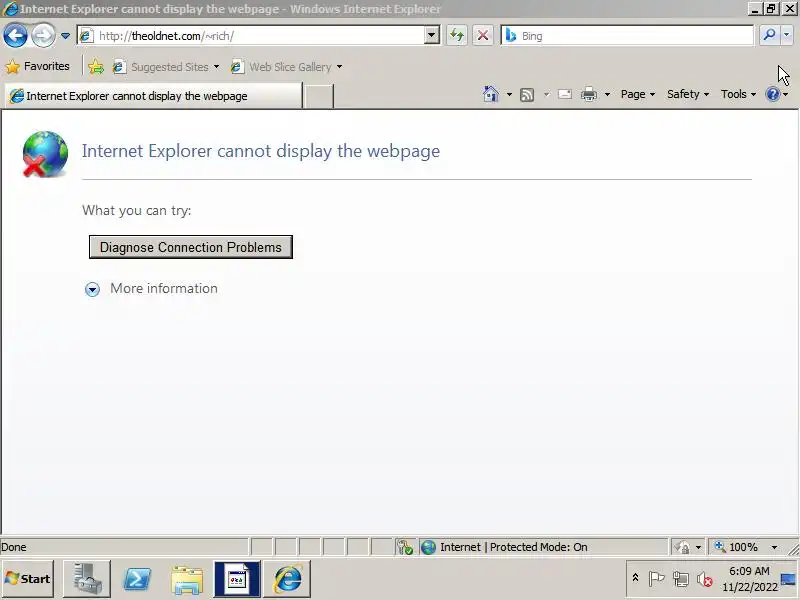Open the Safety menu
Screen dimensions: 800x600
pyautogui.click(x=688, y=94)
